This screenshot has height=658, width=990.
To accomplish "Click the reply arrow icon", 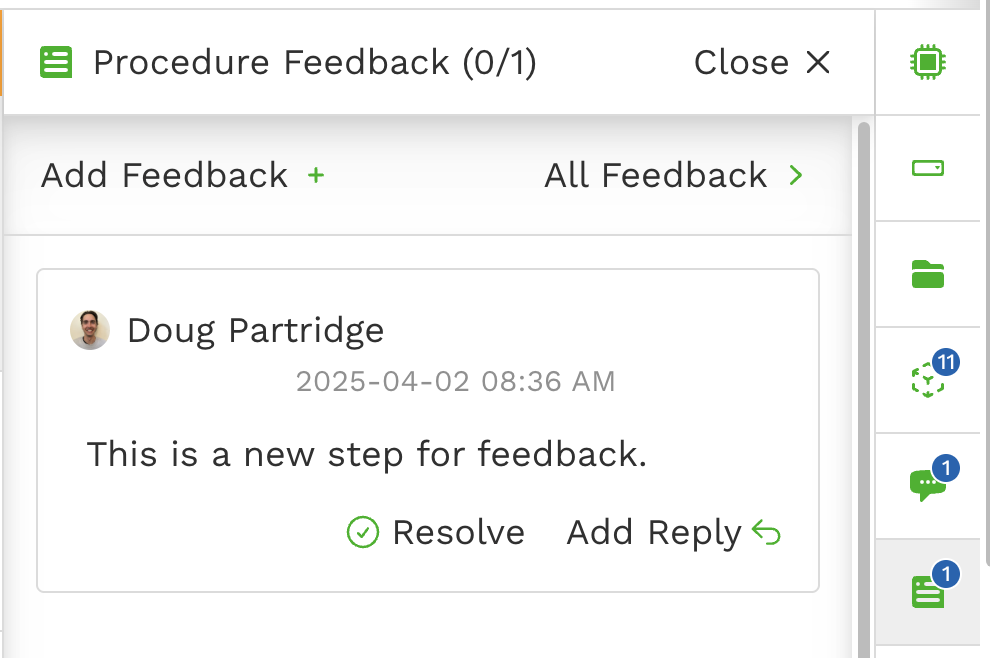I will (x=767, y=533).
